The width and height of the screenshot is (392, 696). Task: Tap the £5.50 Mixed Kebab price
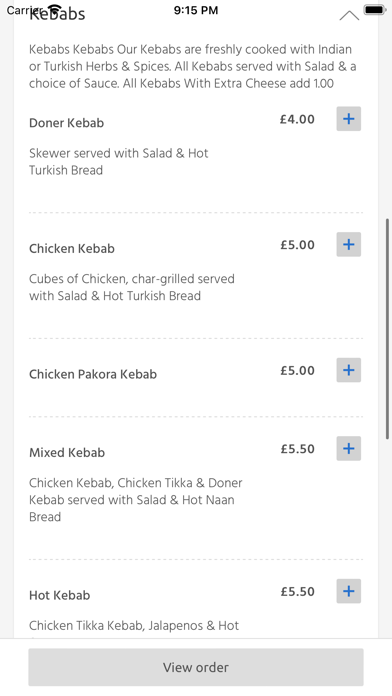tap(297, 449)
